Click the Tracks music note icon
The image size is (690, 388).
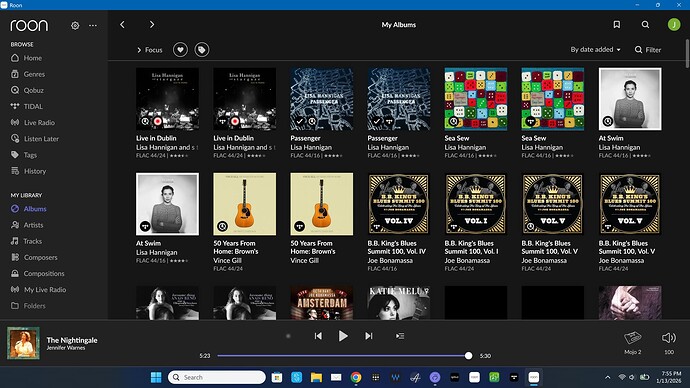coord(15,241)
